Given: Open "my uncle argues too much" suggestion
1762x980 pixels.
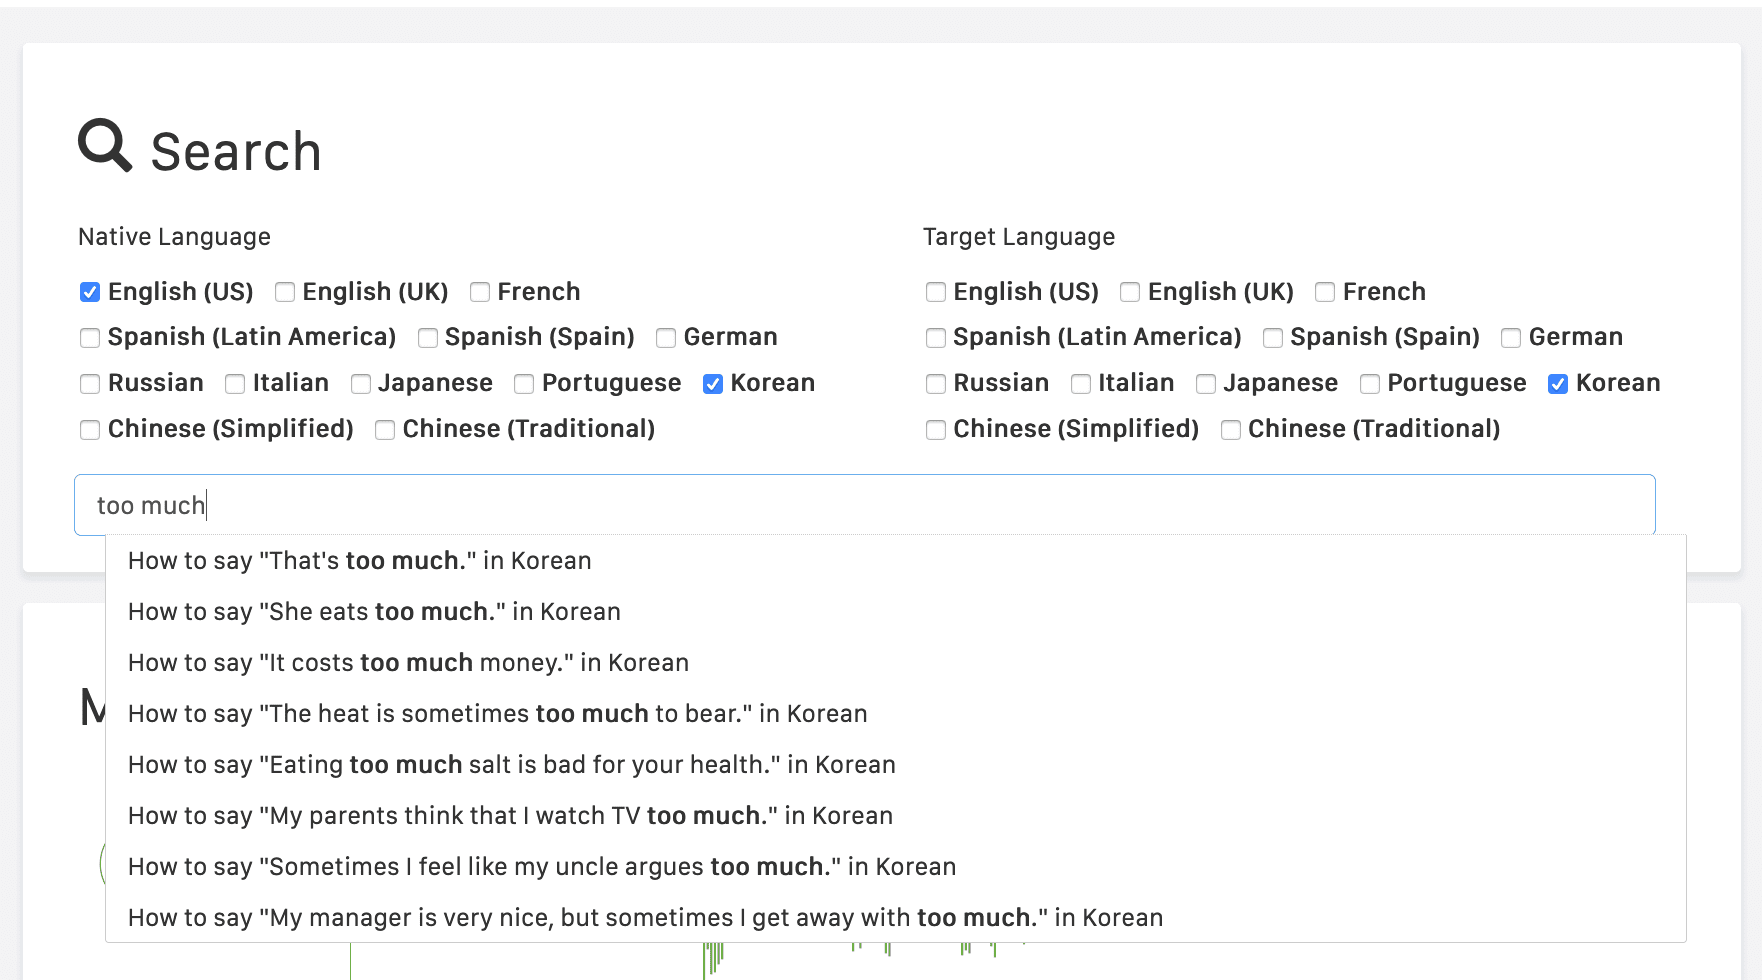Looking at the screenshot, I should (895, 867).
